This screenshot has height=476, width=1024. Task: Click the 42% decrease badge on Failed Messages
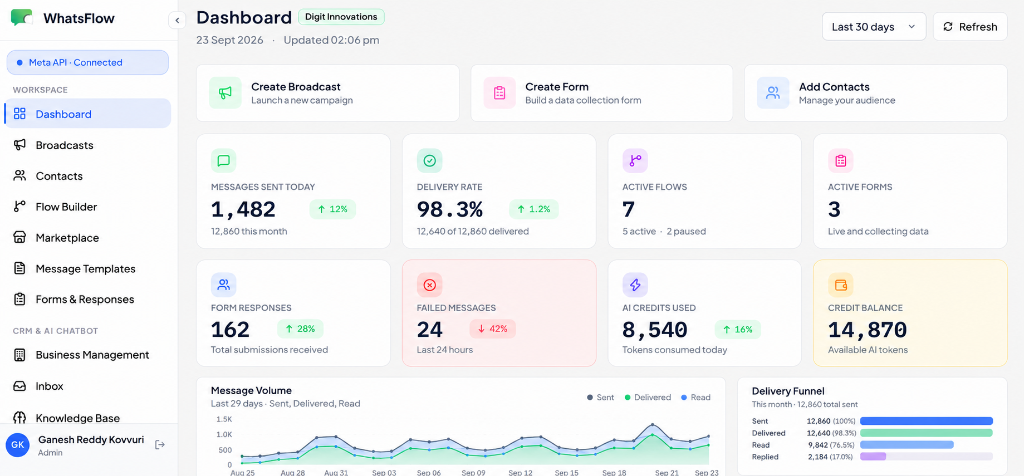tap(492, 328)
